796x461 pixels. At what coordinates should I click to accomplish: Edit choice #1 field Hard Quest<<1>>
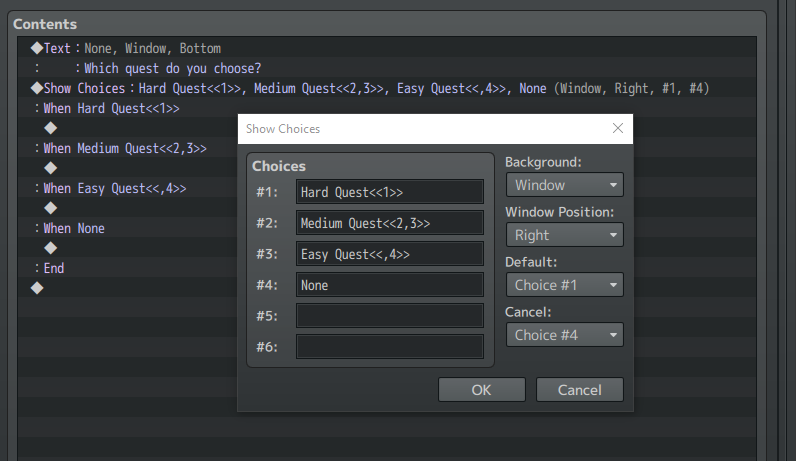tap(390, 192)
